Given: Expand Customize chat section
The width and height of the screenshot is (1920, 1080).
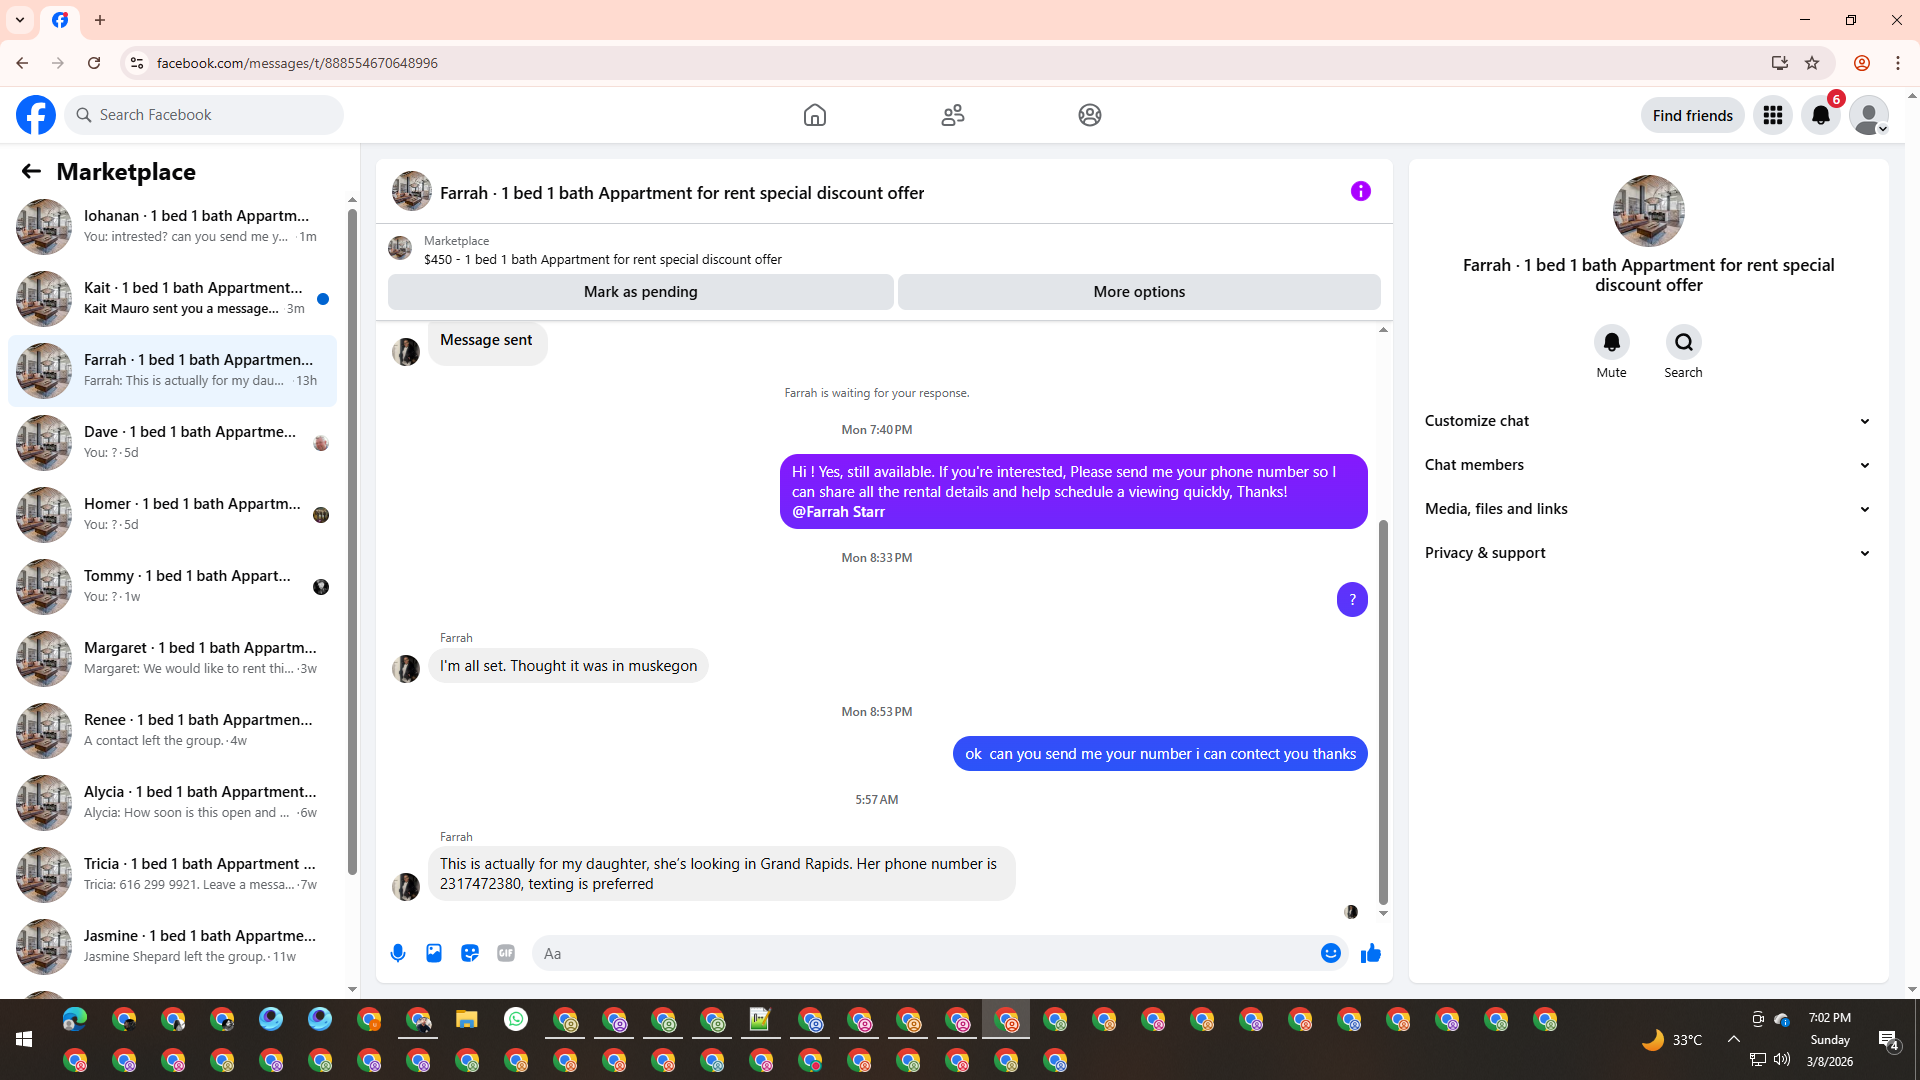Looking at the screenshot, I should (x=1648, y=421).
